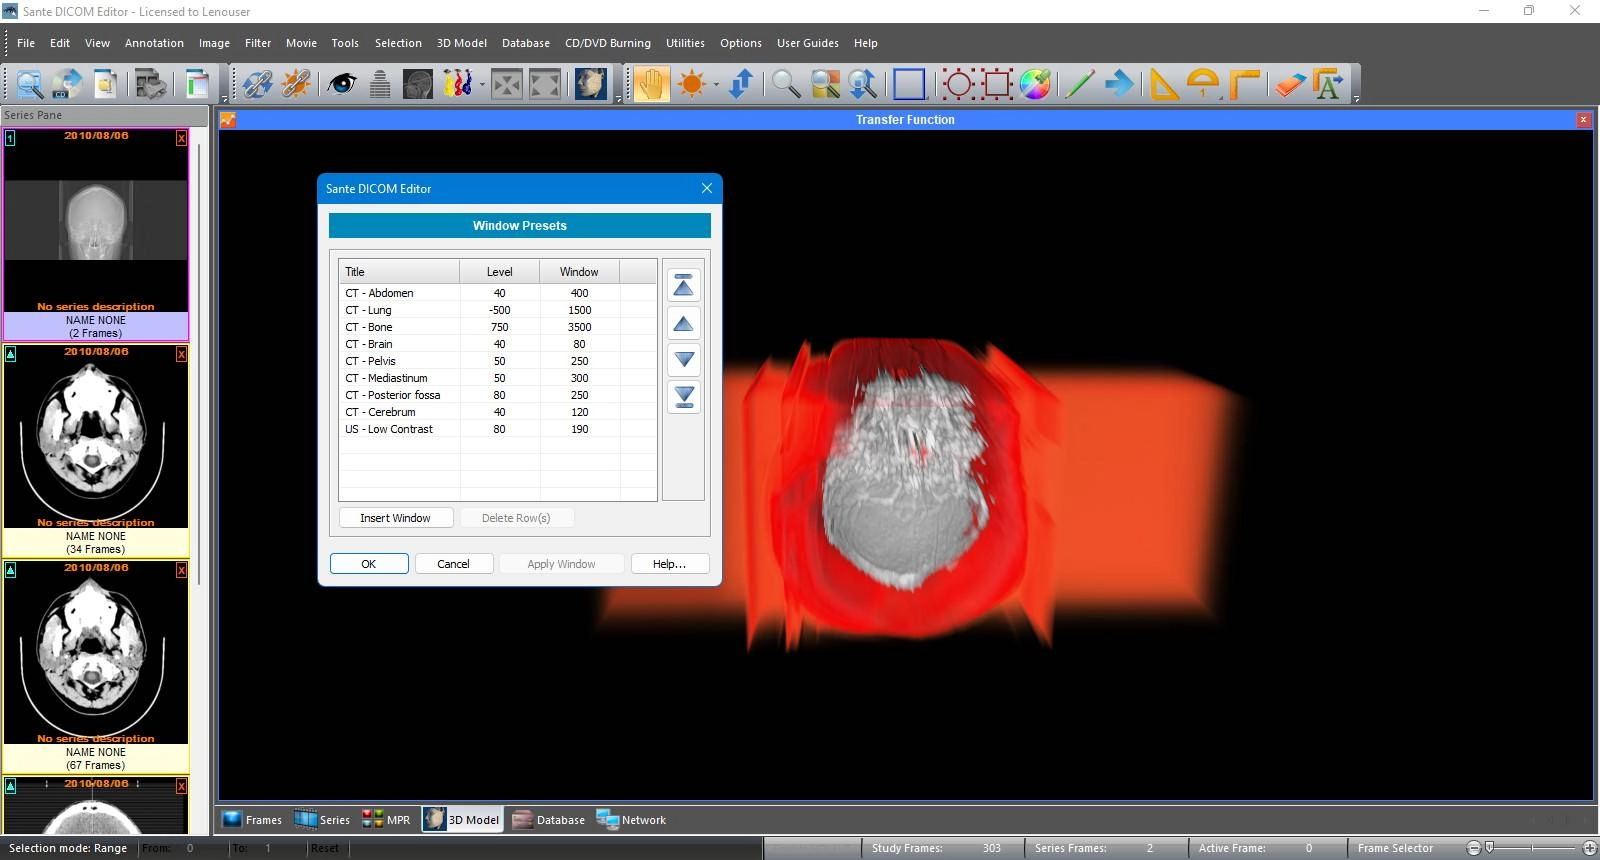Click the printer toolbar icon
The height and width of the screenshot is (860, 1600).
pyautogui.click(x=151, y=84)
